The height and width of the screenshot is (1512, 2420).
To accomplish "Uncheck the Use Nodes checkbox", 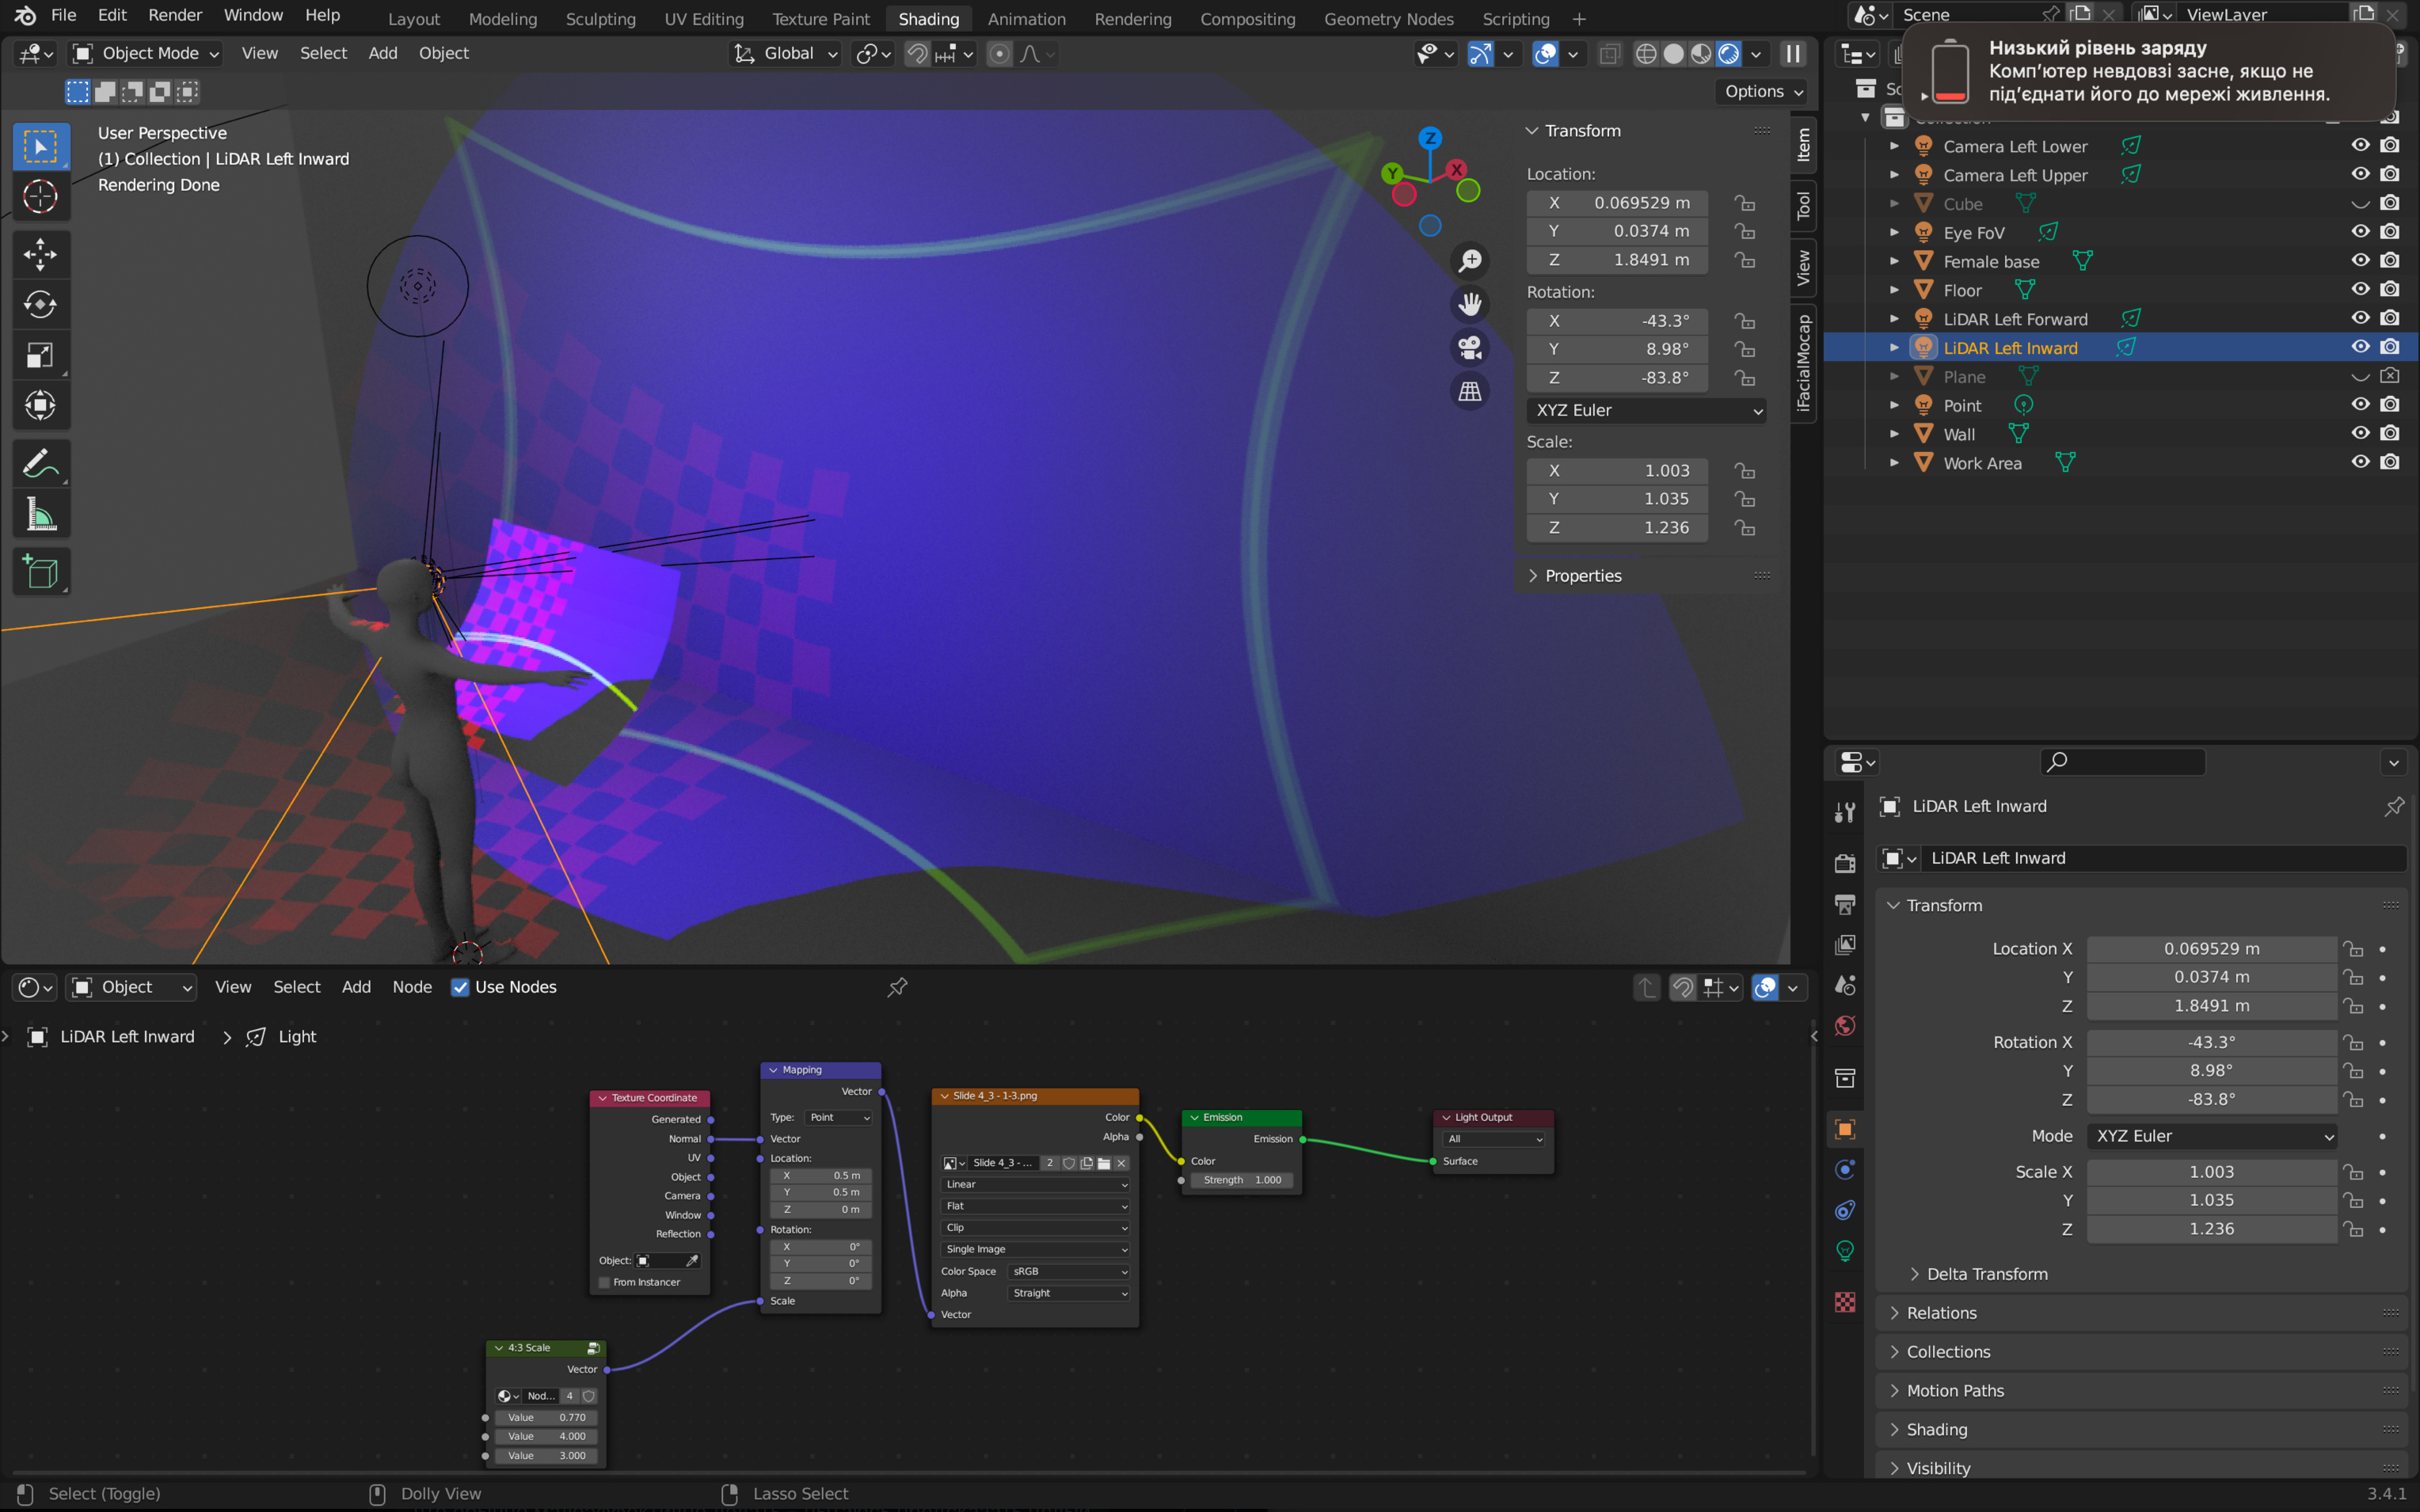I will (x=460, y=987).
